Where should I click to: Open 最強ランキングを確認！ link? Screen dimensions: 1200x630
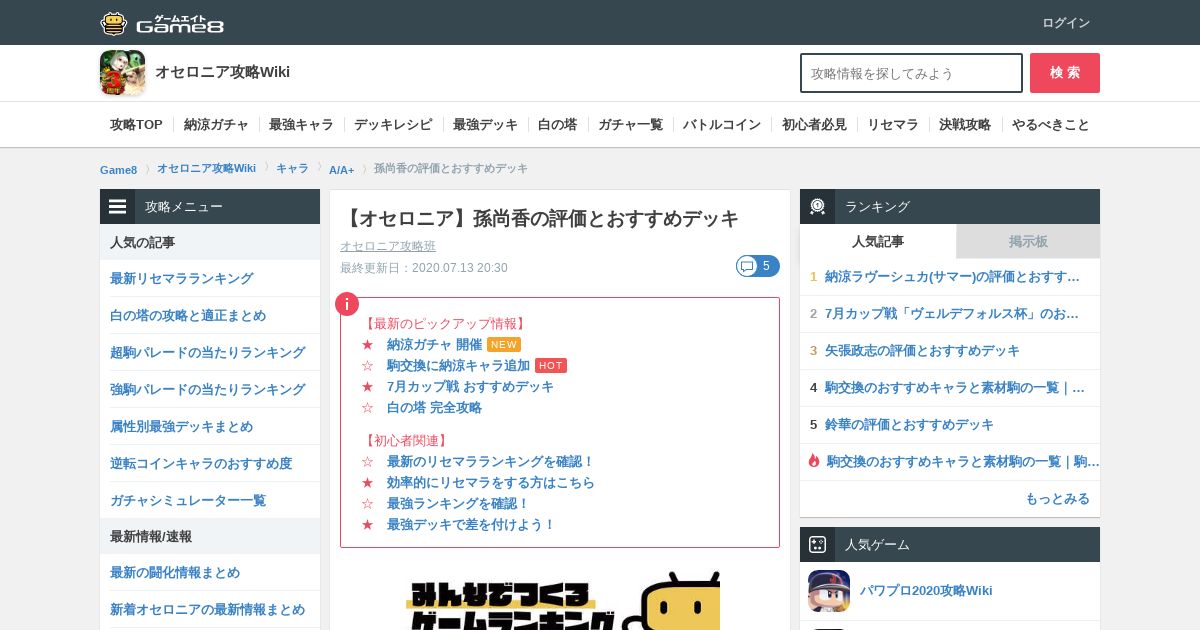coord(458,503)
